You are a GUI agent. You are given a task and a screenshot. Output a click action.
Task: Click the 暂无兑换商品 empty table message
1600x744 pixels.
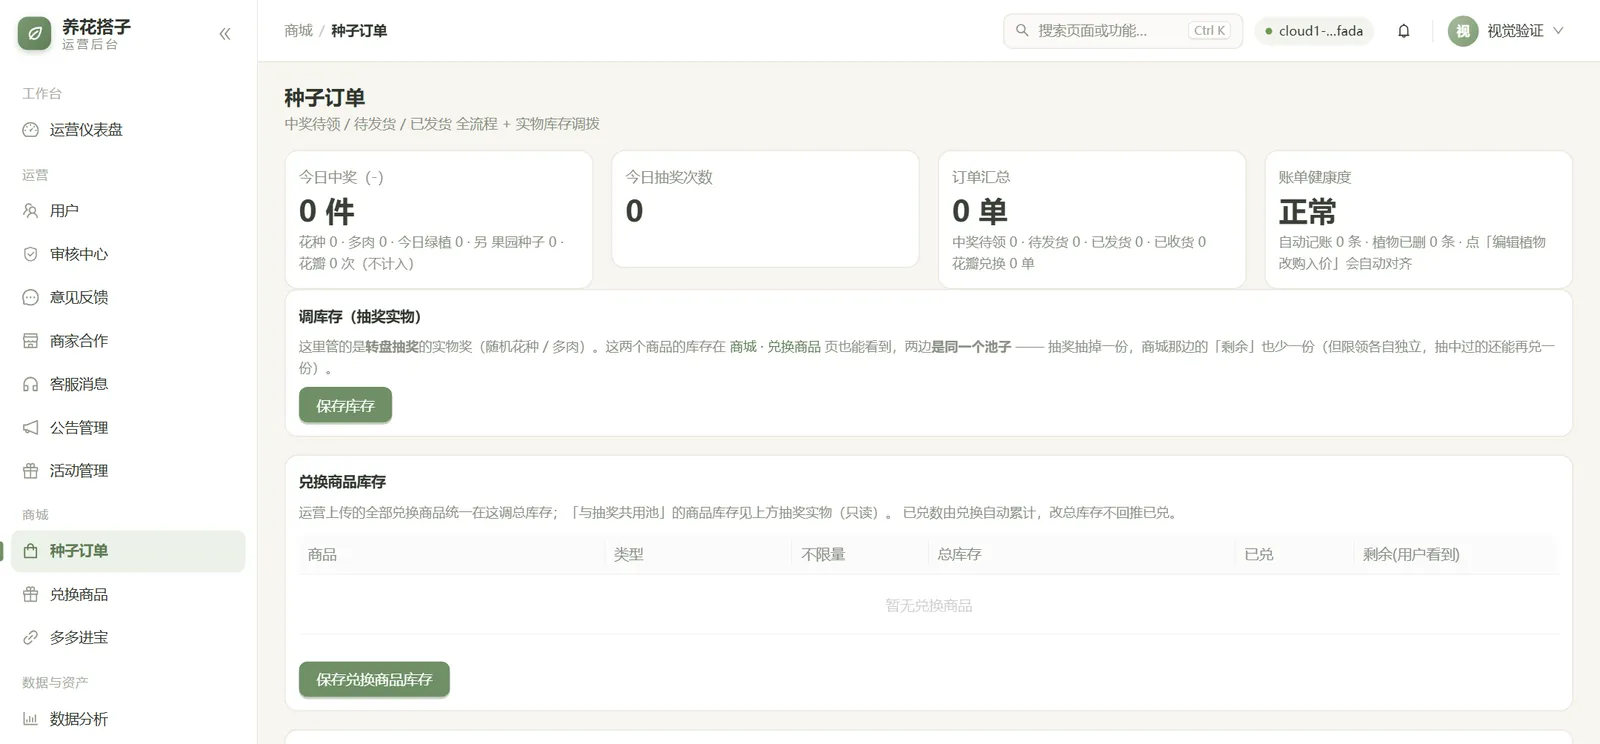[x=929, y=606]
